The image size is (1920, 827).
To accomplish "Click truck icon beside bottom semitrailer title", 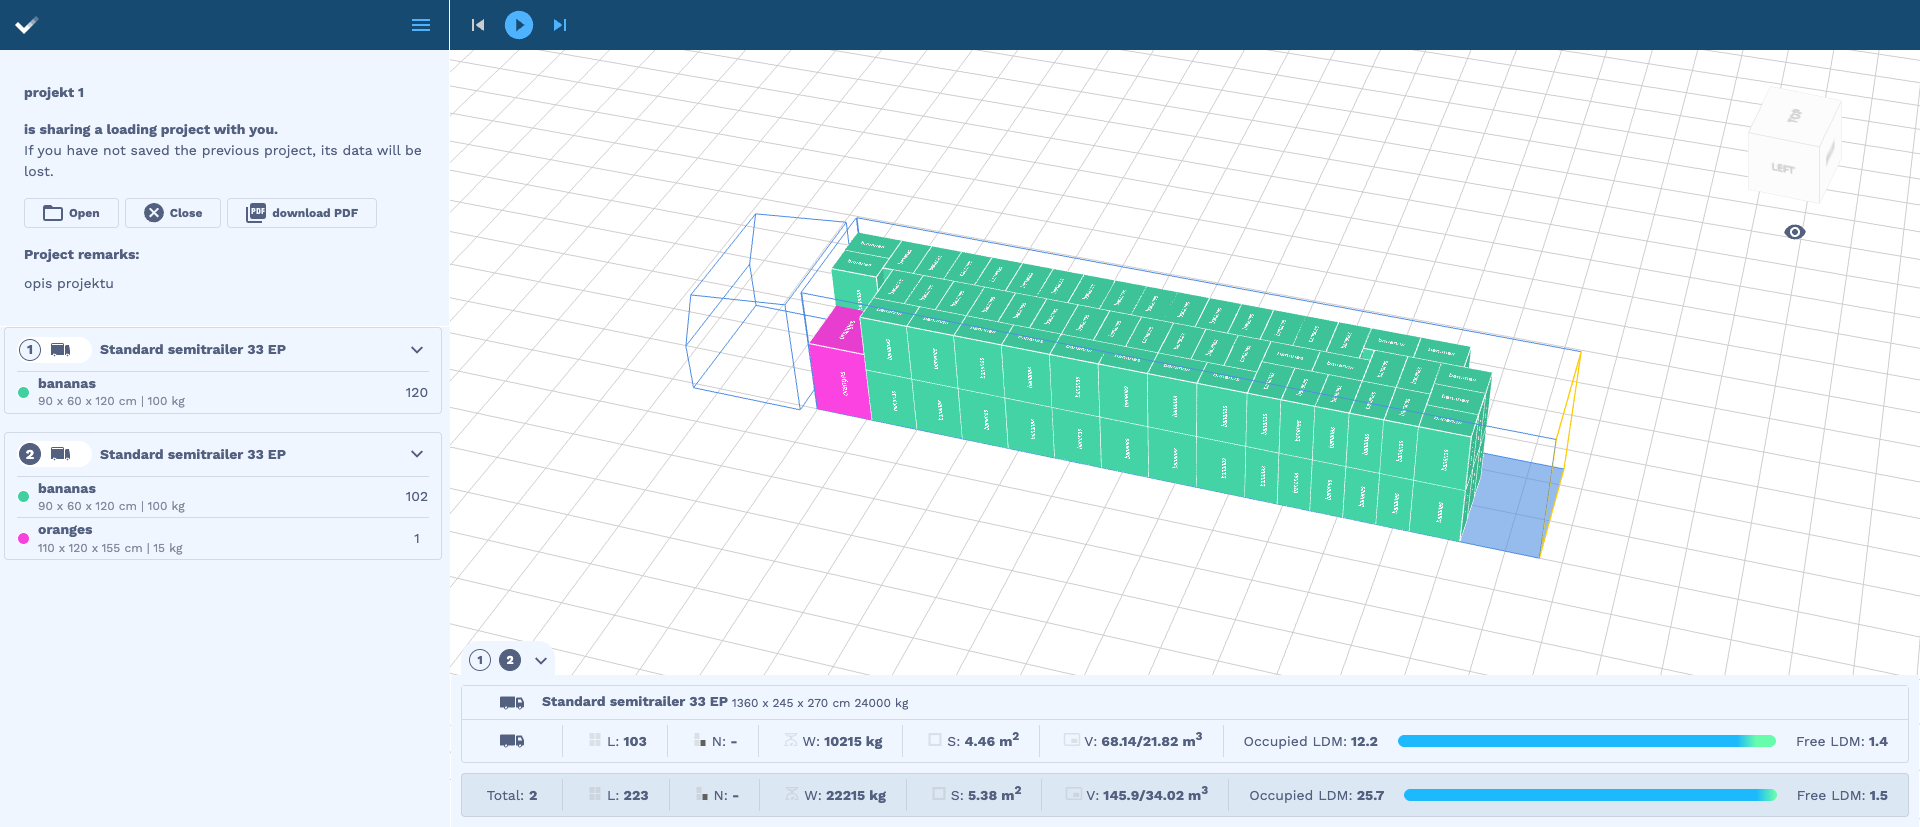I will [512, 703].
